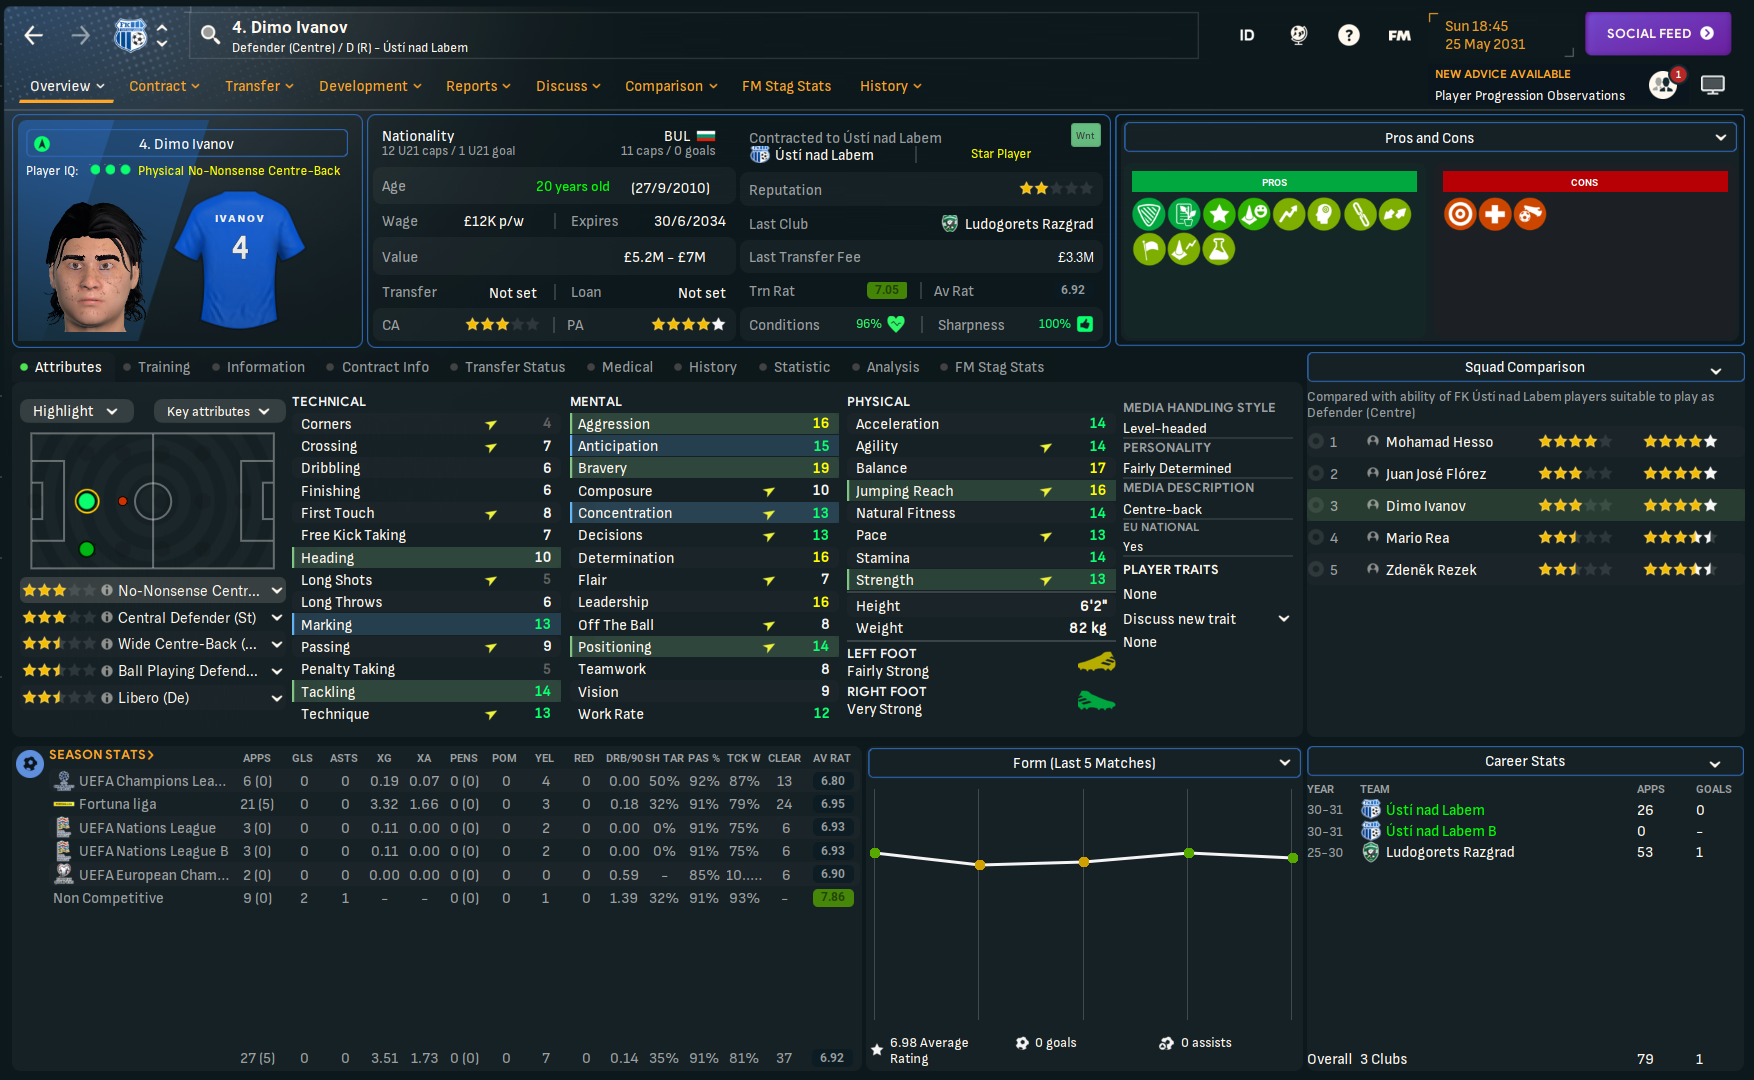Click the Wnt status badge
The height and width of the screenshot is (1080, 1754).
pos(1085,136)
